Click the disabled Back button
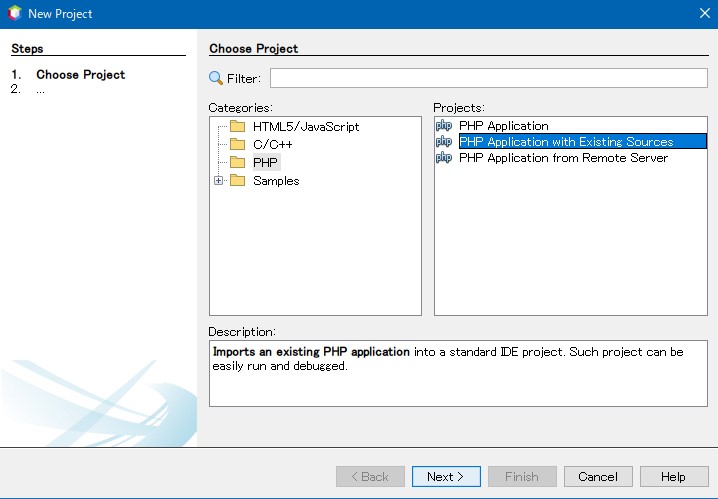 pyautogui.click(x=370, y=477)
